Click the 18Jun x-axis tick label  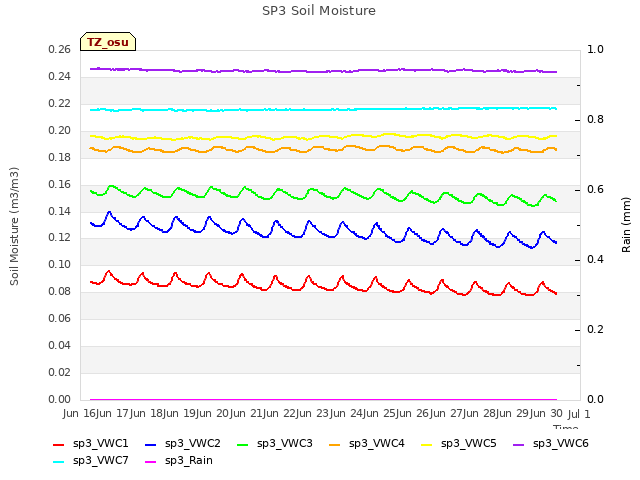164,413
